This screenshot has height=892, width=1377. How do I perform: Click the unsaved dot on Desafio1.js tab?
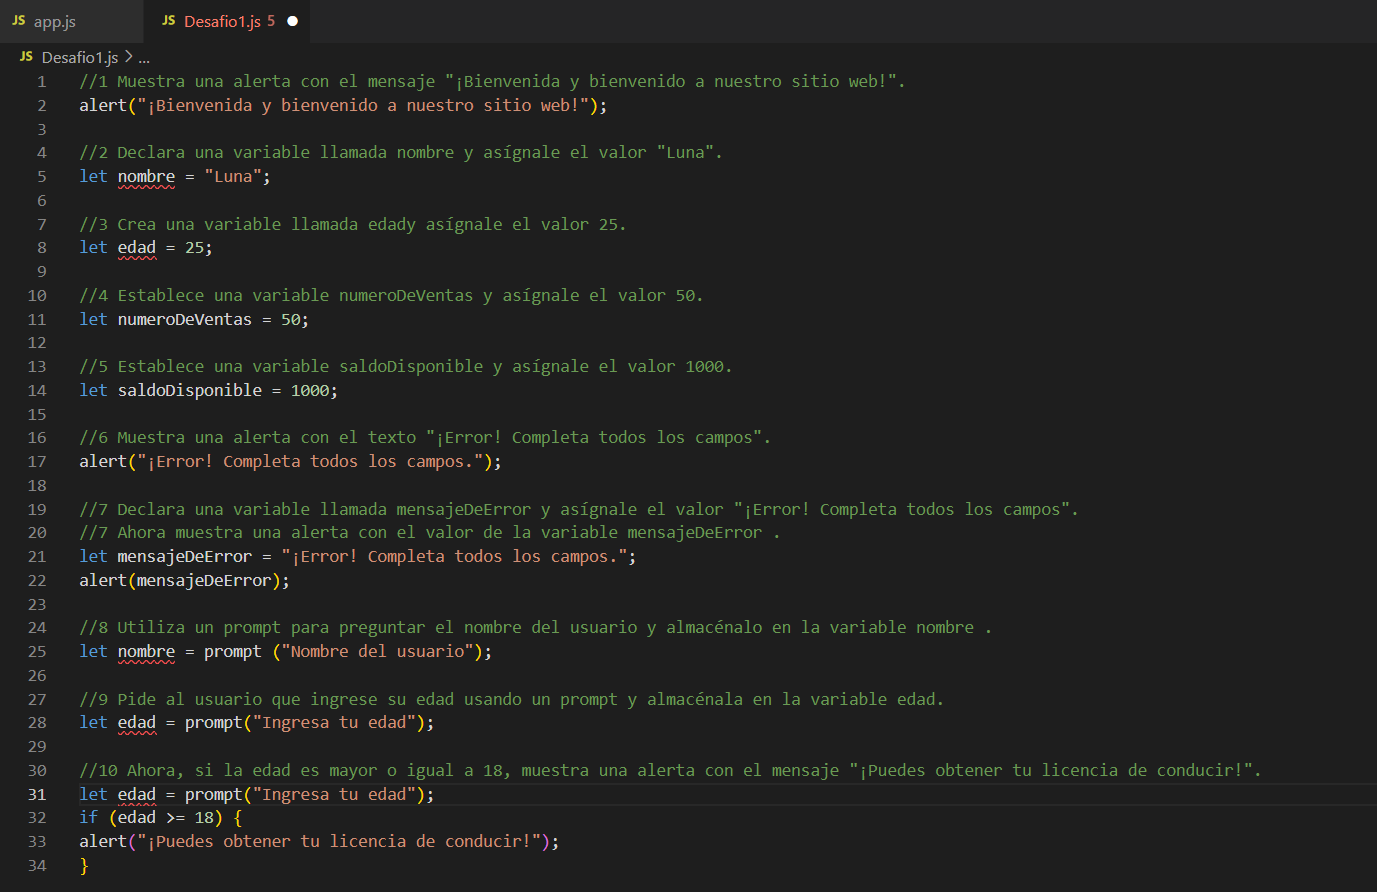point(292,21)
